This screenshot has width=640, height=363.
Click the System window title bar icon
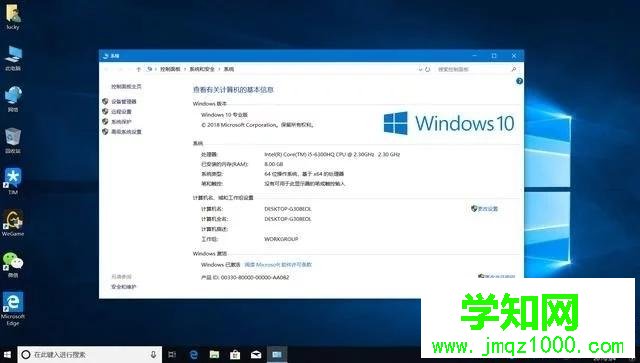(106, 56)
